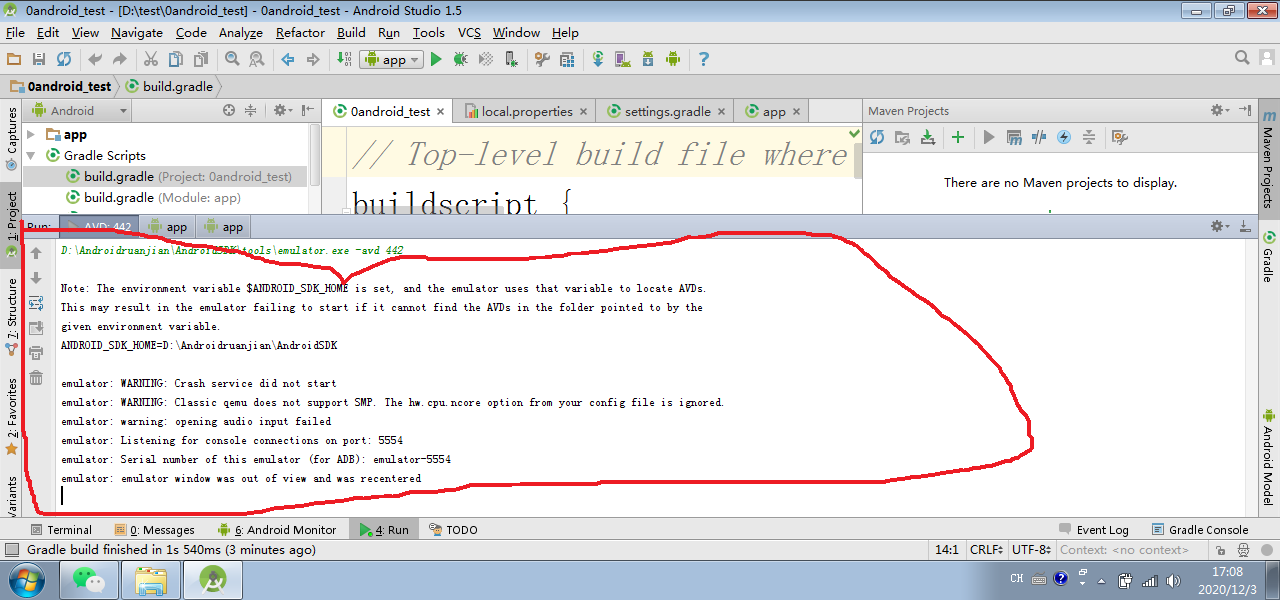1280x600 pixels.
Task: Open Run panel gear settings menu
Action: (1220, 227)
